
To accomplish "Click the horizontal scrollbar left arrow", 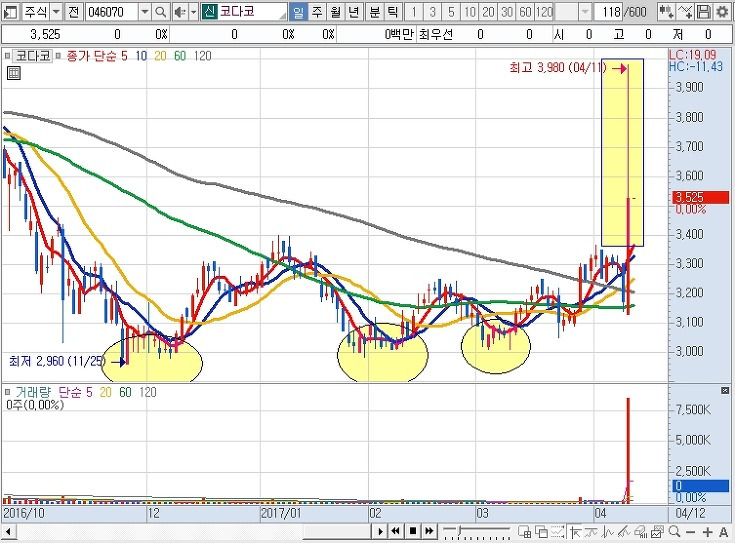I will (x=8, y=532).
